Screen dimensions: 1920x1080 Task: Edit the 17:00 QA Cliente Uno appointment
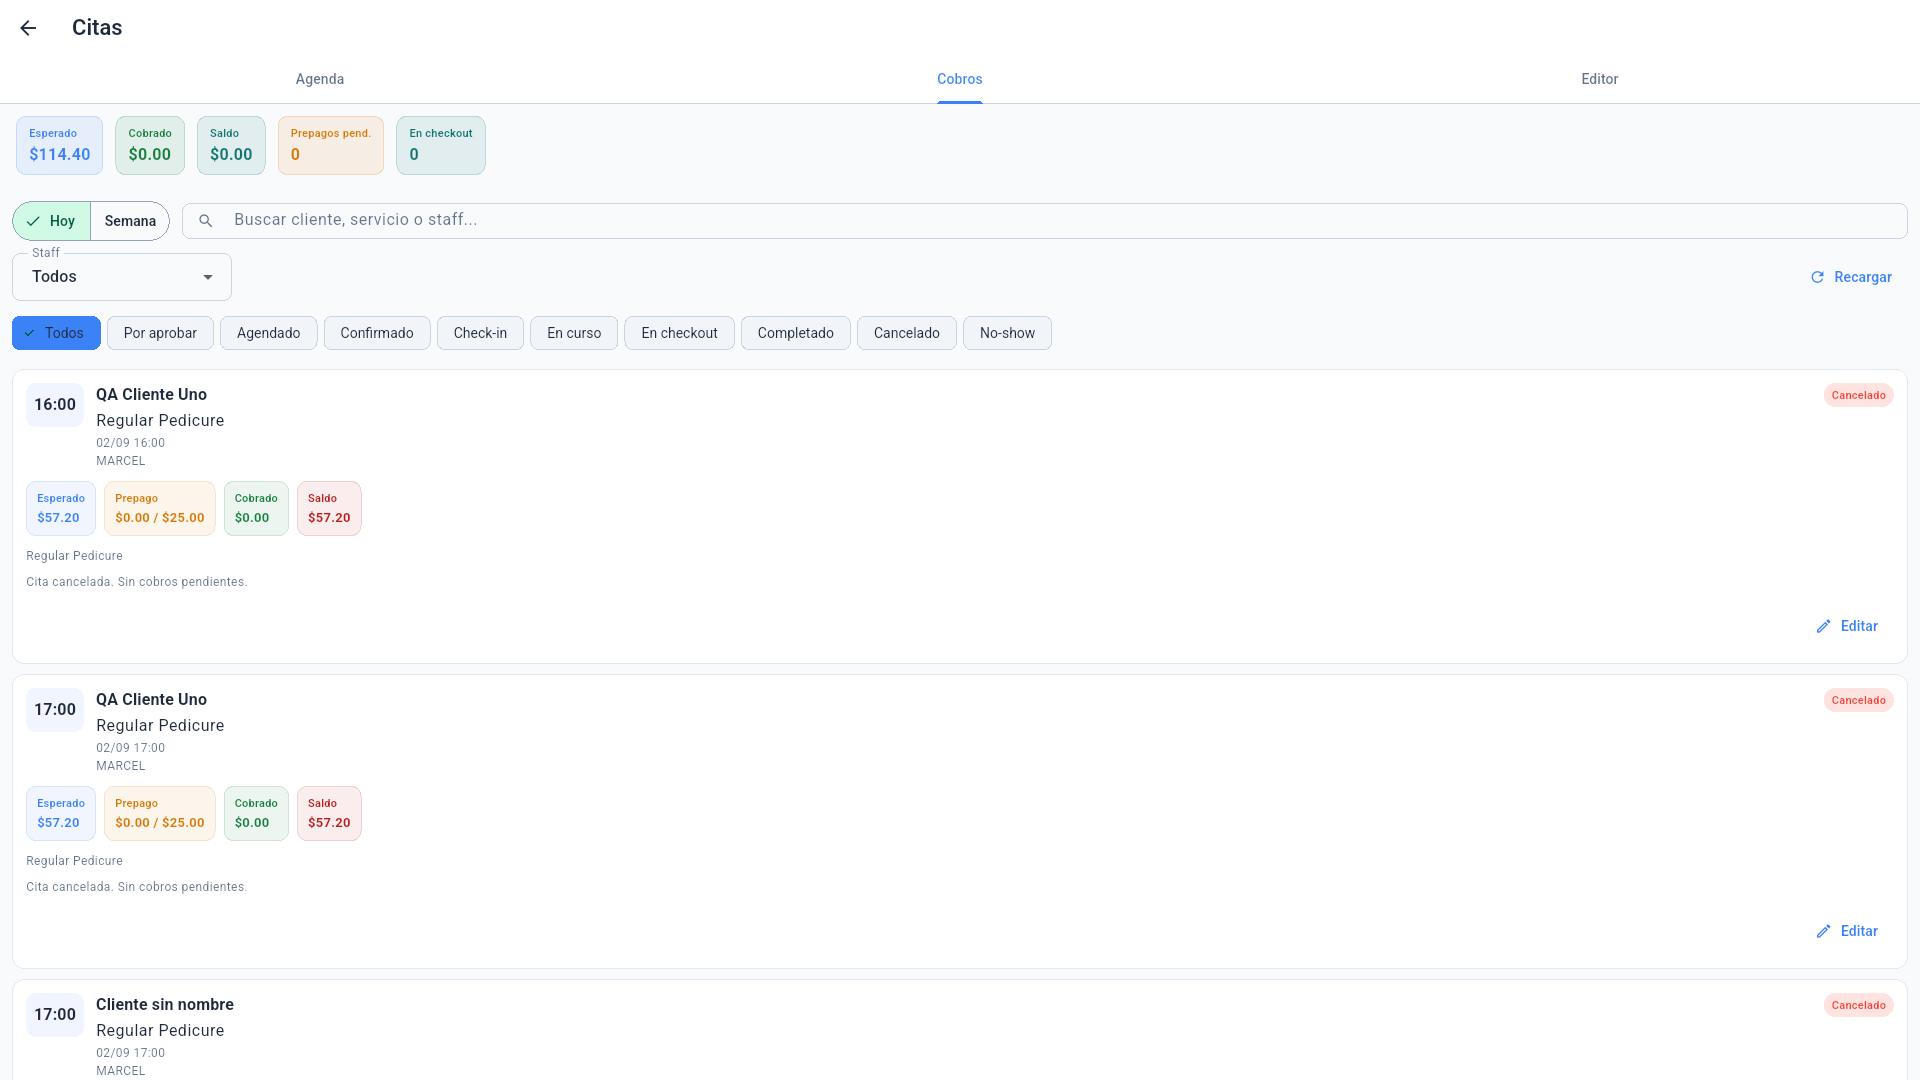click(1847, 931)
